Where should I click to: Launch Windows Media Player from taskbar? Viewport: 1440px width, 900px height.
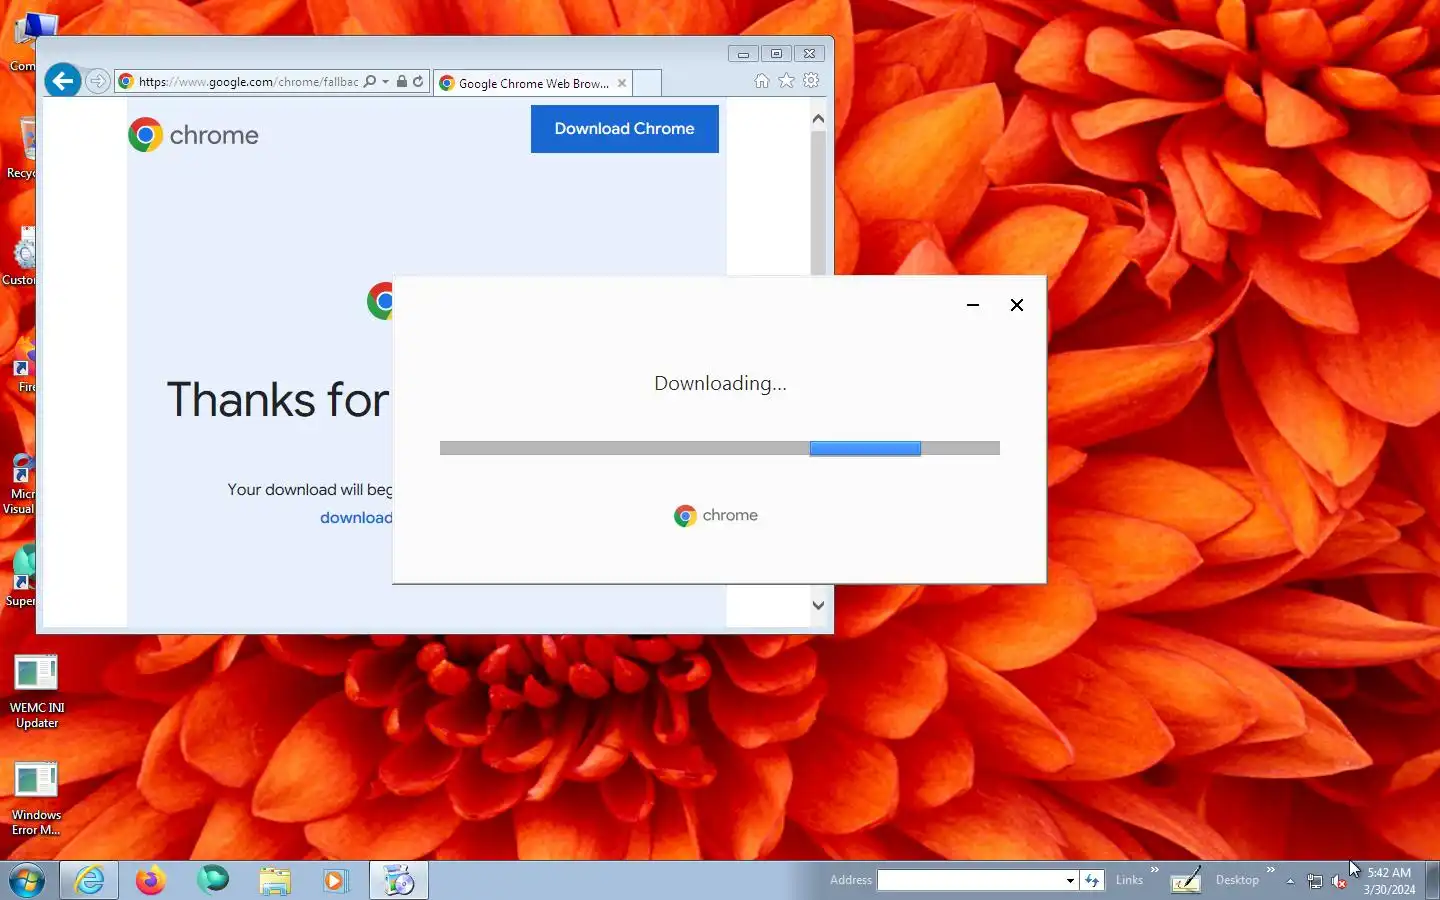point(335,880)
